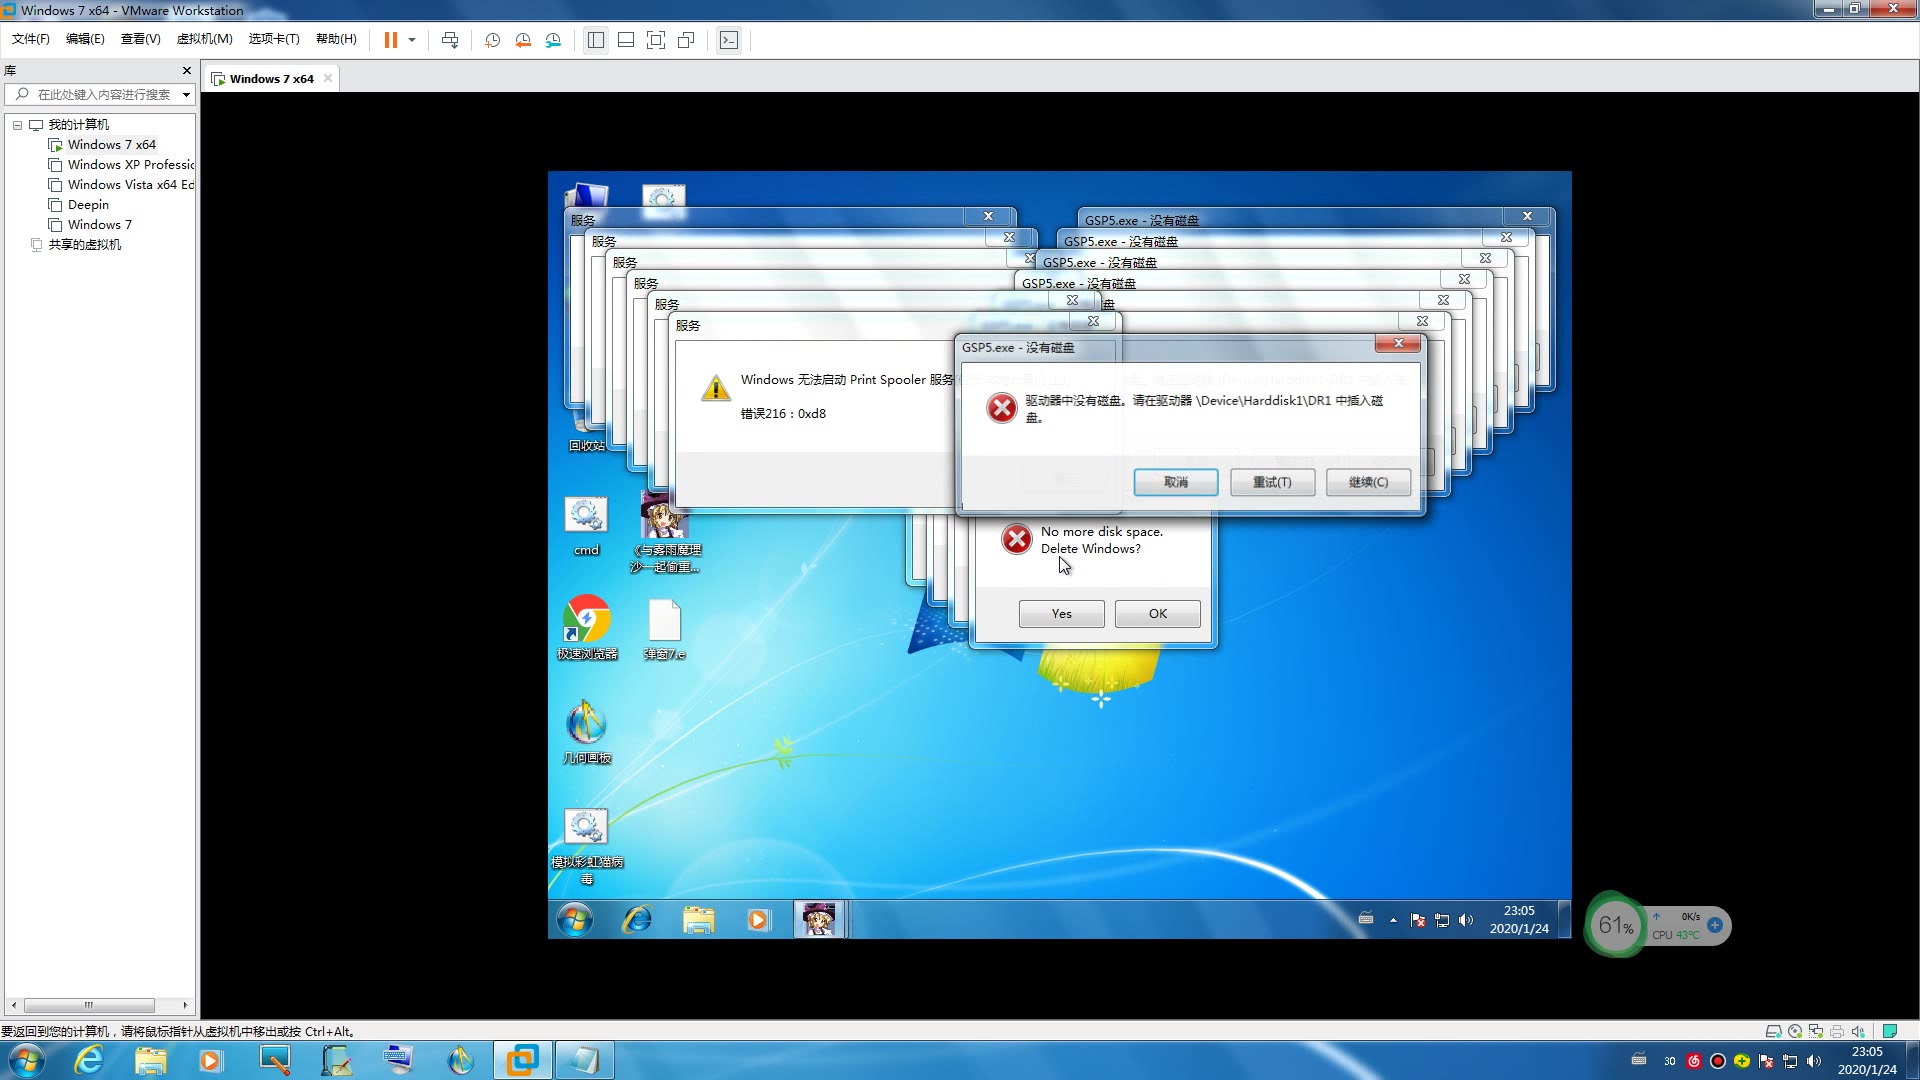Image resolution: width=1920 pixels, height=1080 pixels.
Task: Toggle the library sidebar visibility
Action: point(596,40)
